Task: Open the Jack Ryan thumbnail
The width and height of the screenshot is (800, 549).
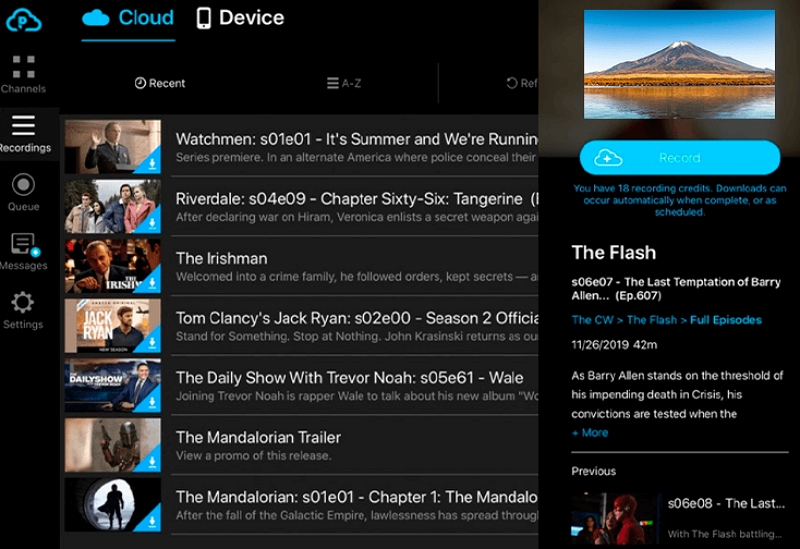Action: click(113, 326)
